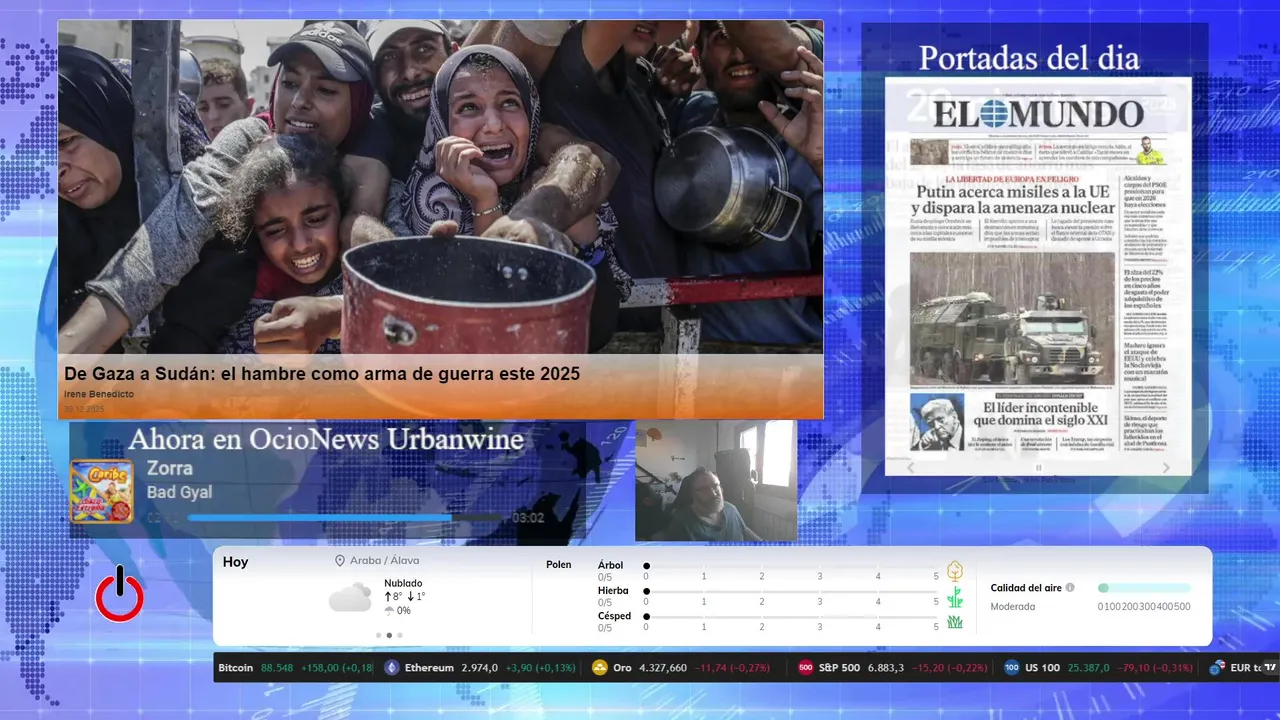The image size is (1280, 720).
Task: Click the location pin next to Araba / Álava
Action: point(340,561)
